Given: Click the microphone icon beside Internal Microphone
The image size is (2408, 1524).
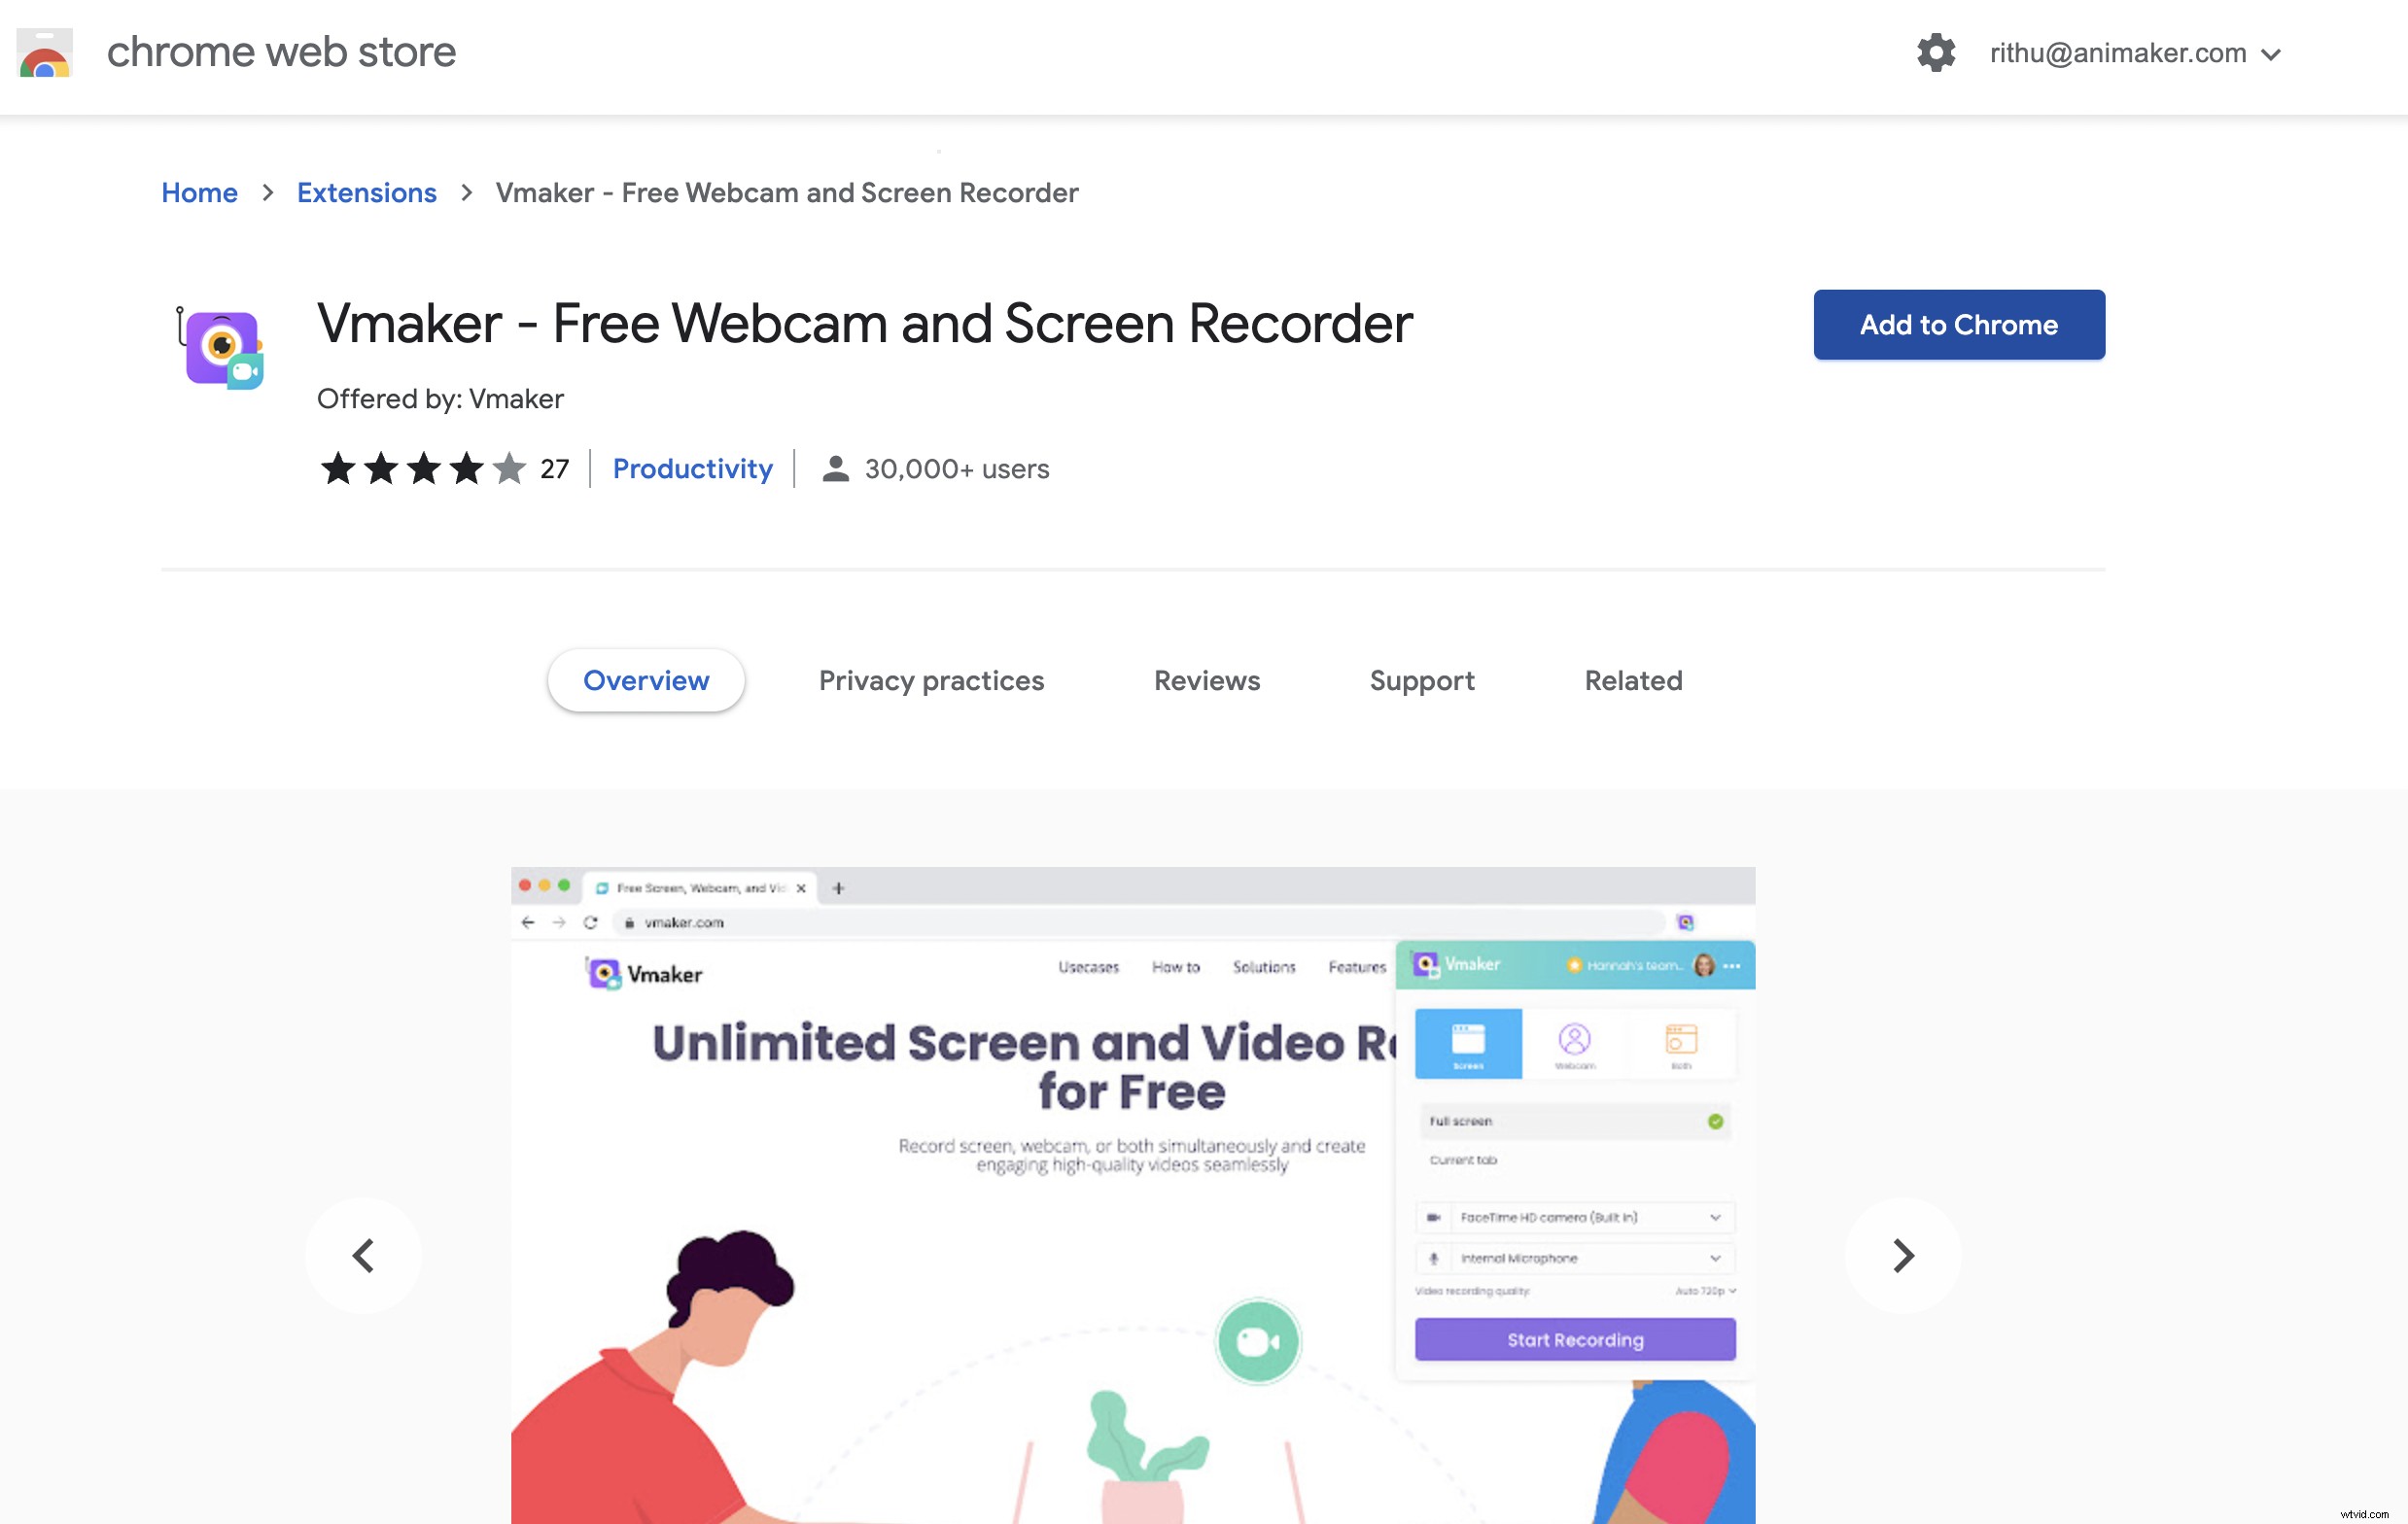Looking at the screenshot, I should 1435,1258.
